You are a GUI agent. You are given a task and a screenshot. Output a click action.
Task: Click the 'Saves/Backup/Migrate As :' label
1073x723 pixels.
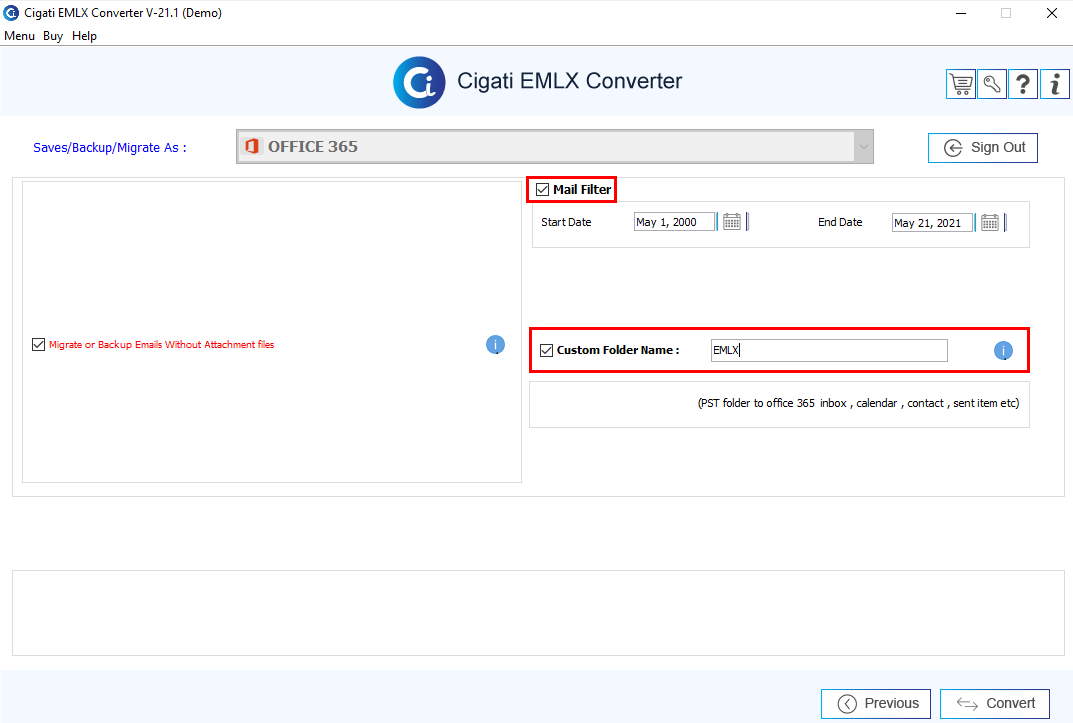coord(109,148)
